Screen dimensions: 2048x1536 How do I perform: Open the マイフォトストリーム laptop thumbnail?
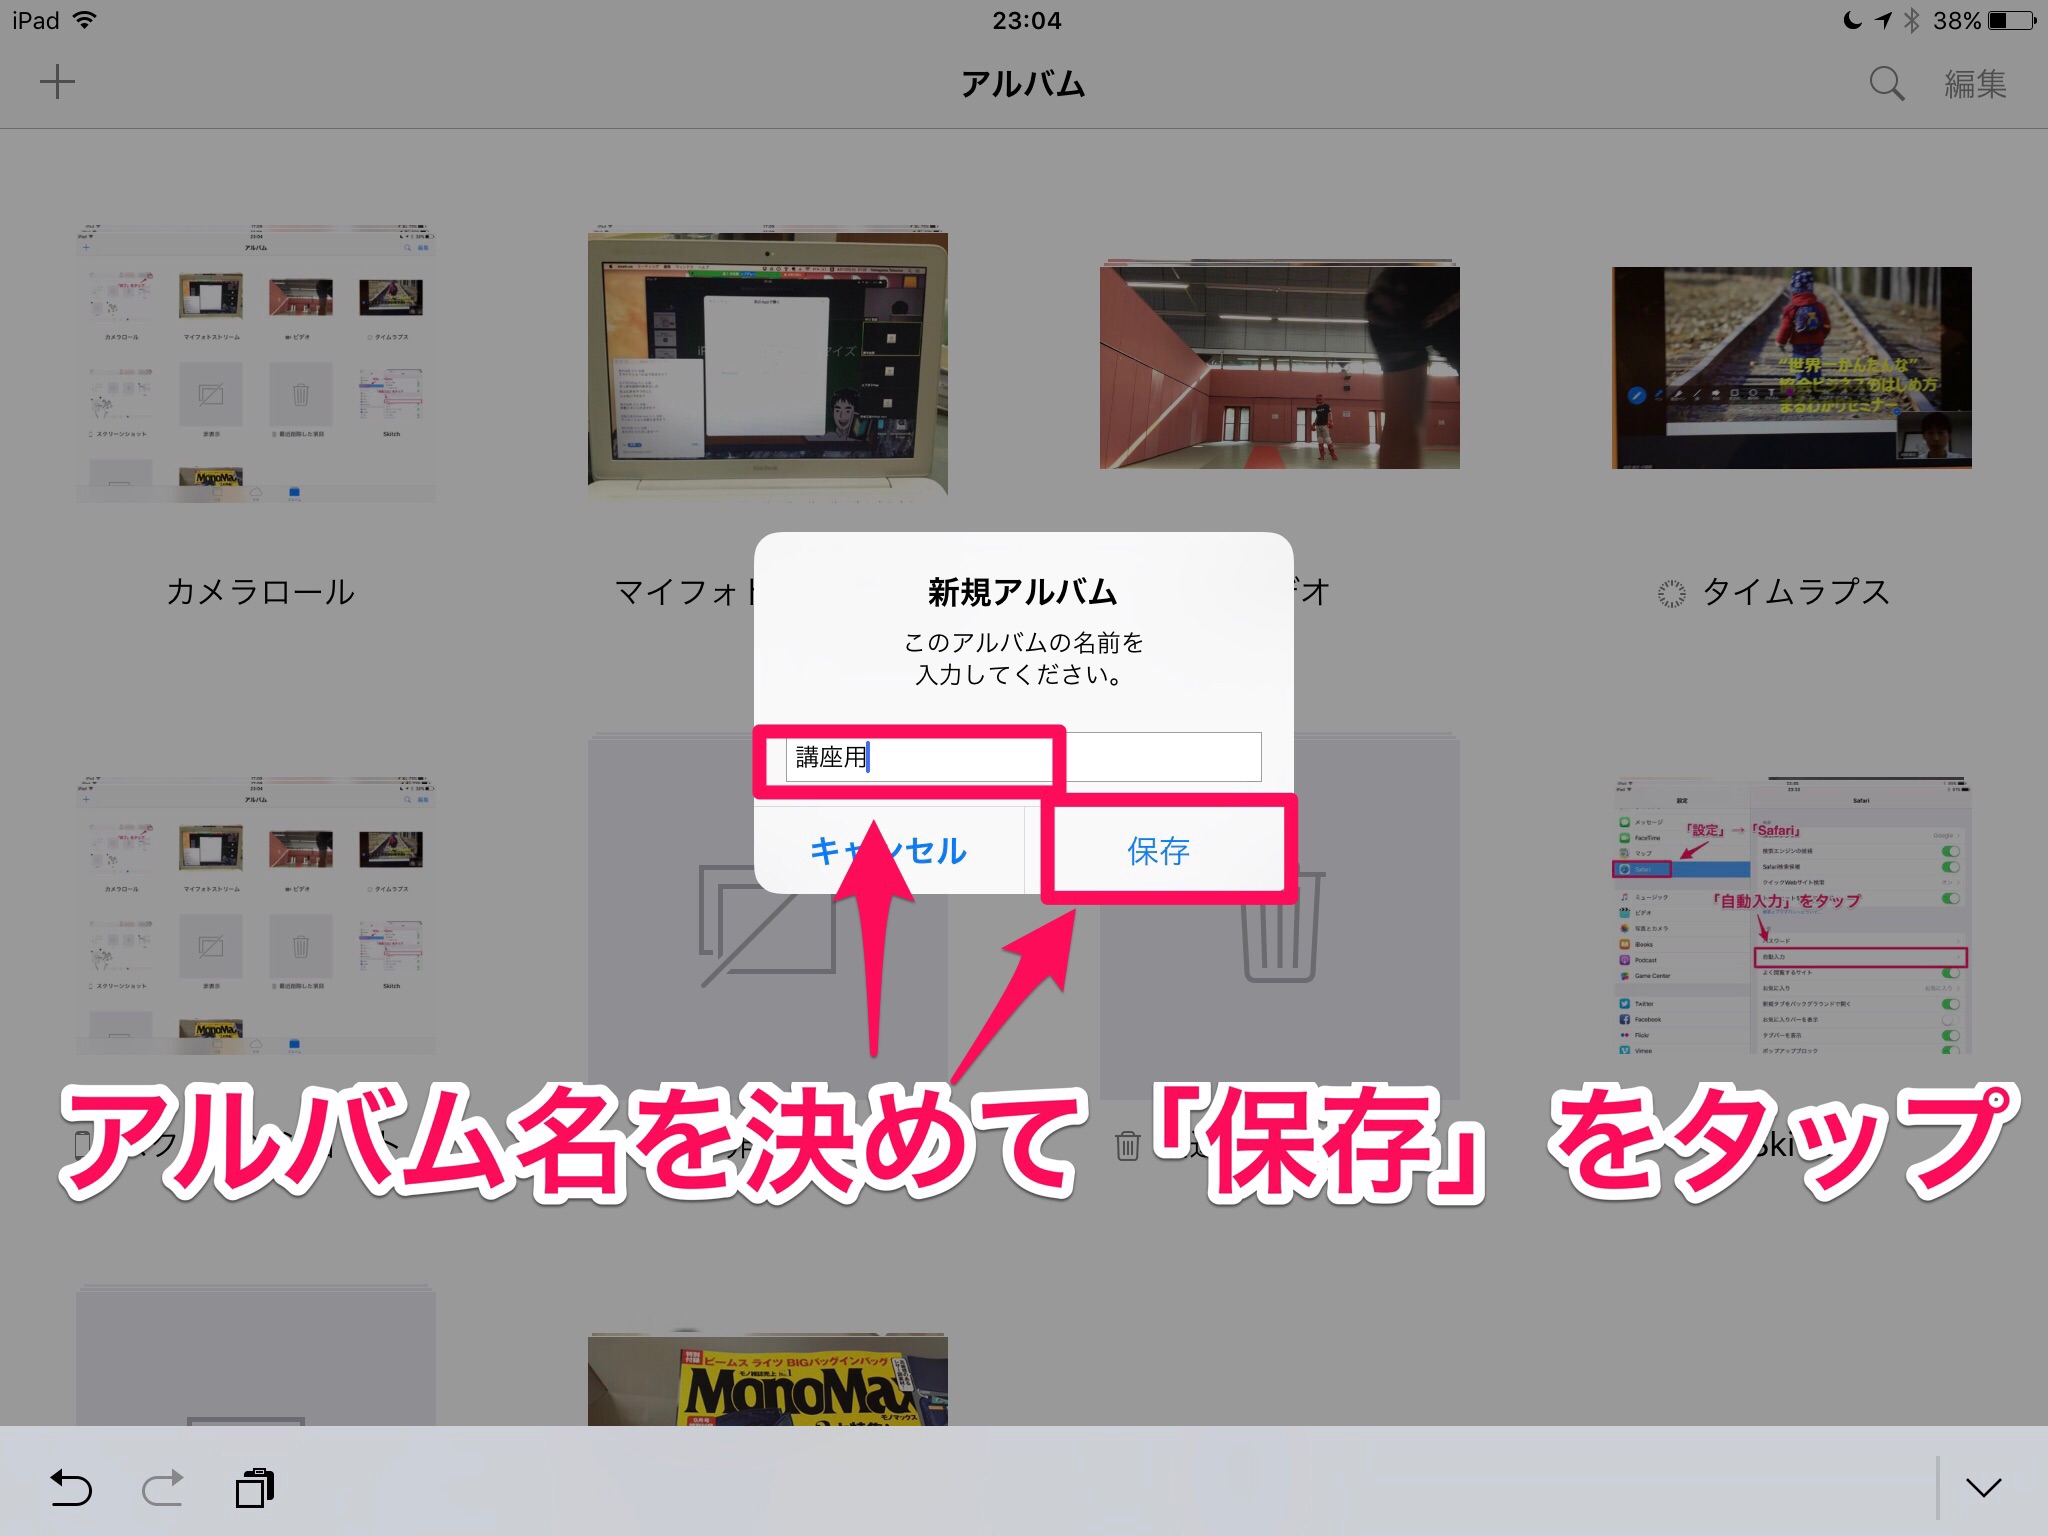(x=767, y=365)
